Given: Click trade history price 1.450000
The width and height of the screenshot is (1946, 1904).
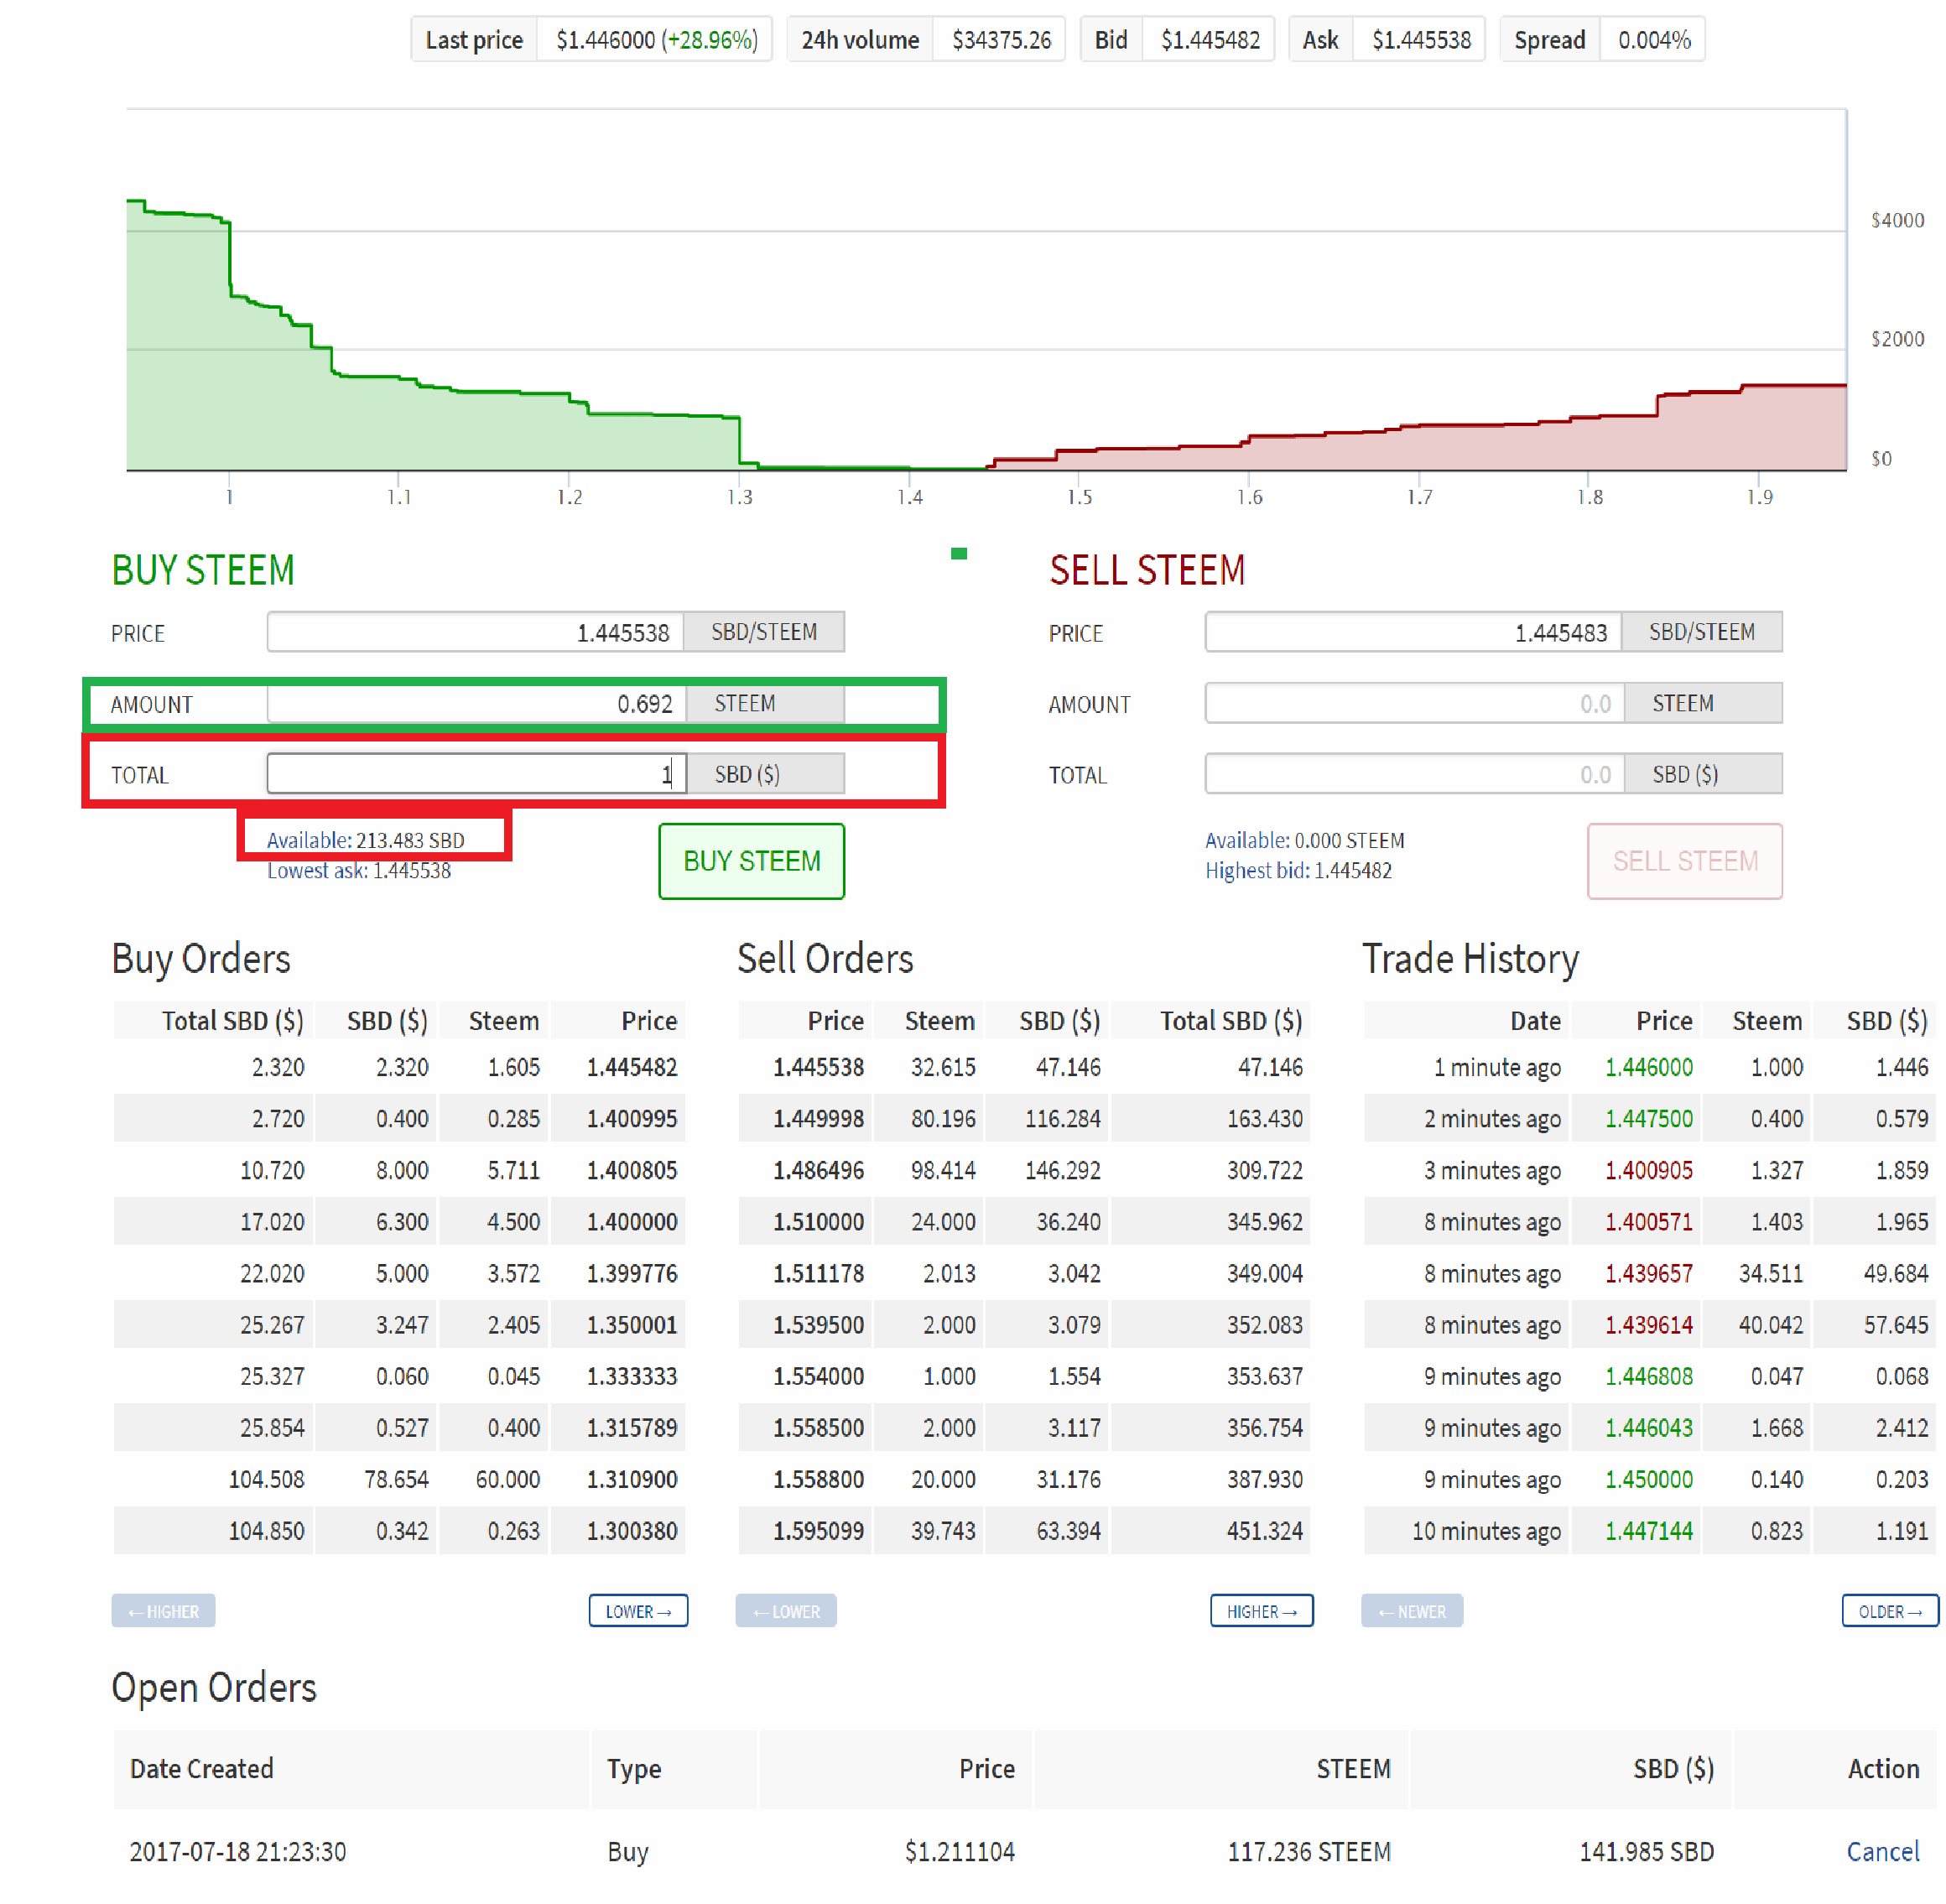Looking at the screenshot, I should tap(1648, 1479).
